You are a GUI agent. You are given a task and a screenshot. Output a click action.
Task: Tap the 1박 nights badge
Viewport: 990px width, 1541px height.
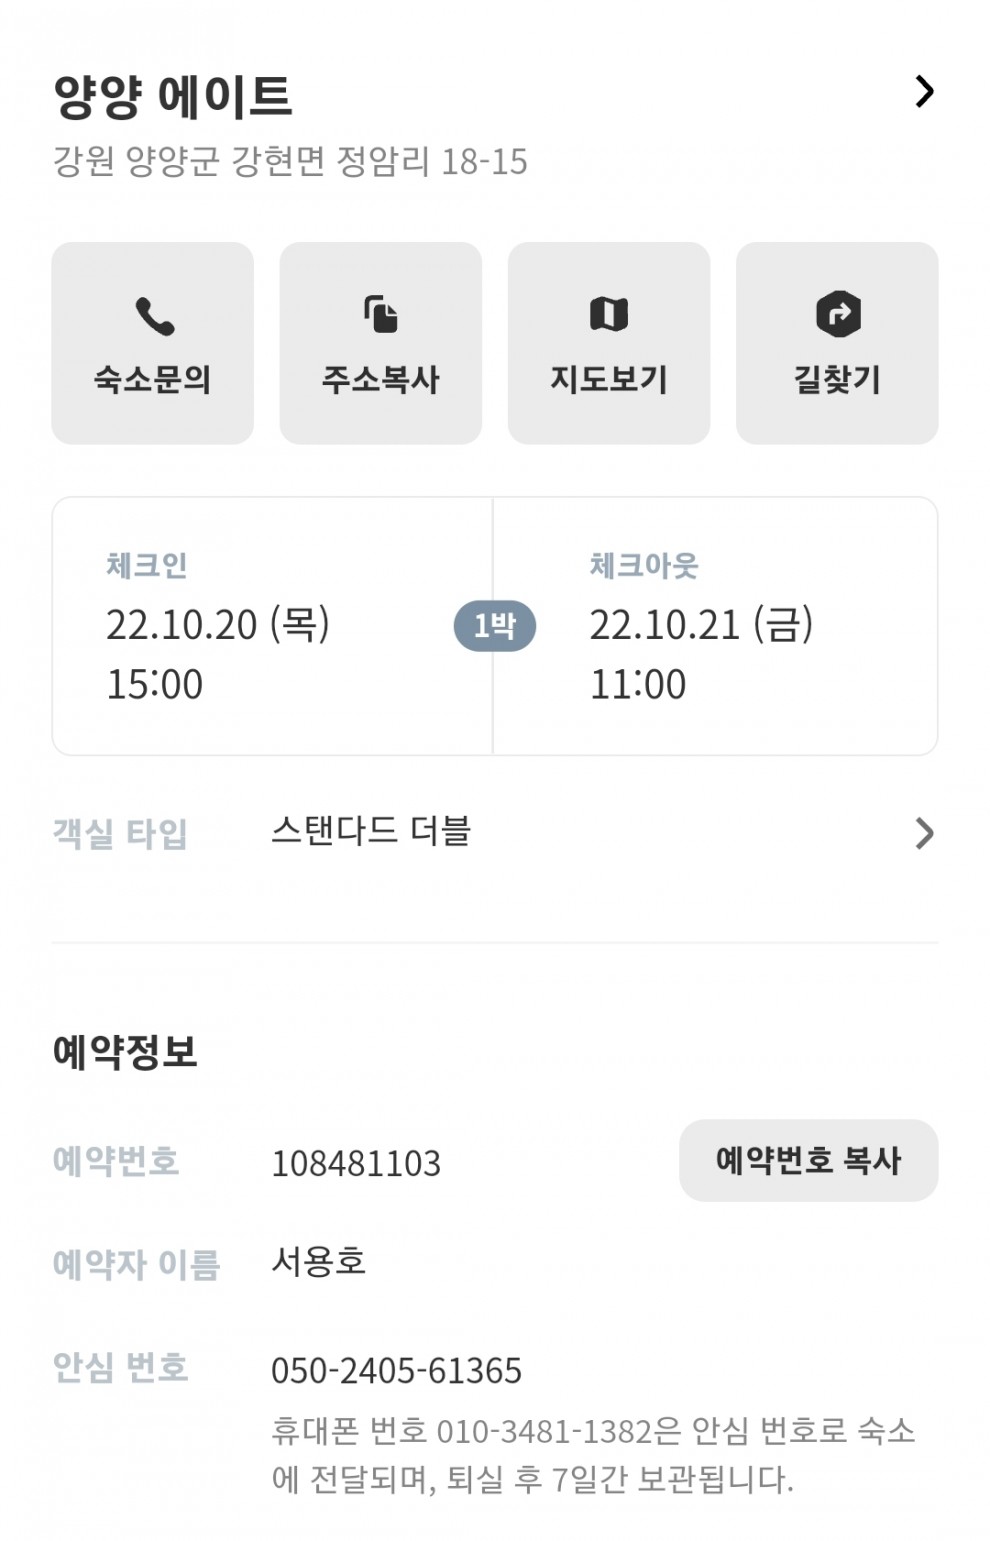[x=495, y=626]
